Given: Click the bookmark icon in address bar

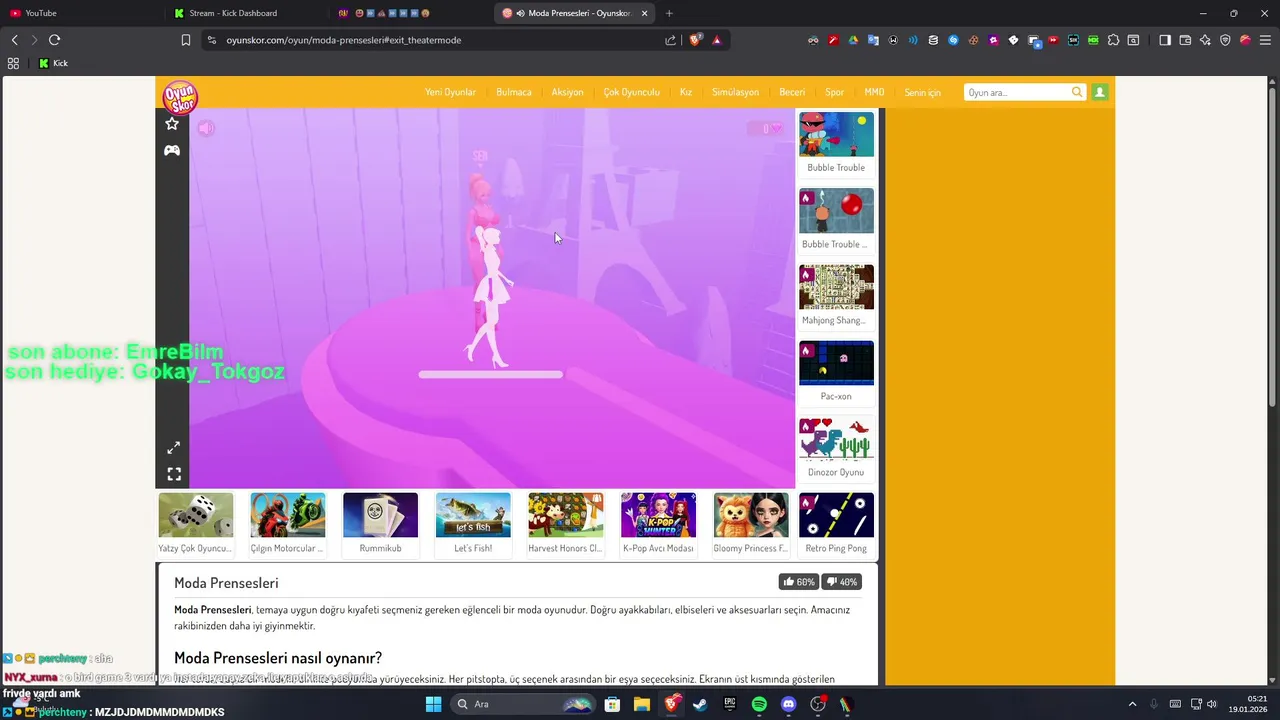Looking at the screenshot, I should pos(185,40).
